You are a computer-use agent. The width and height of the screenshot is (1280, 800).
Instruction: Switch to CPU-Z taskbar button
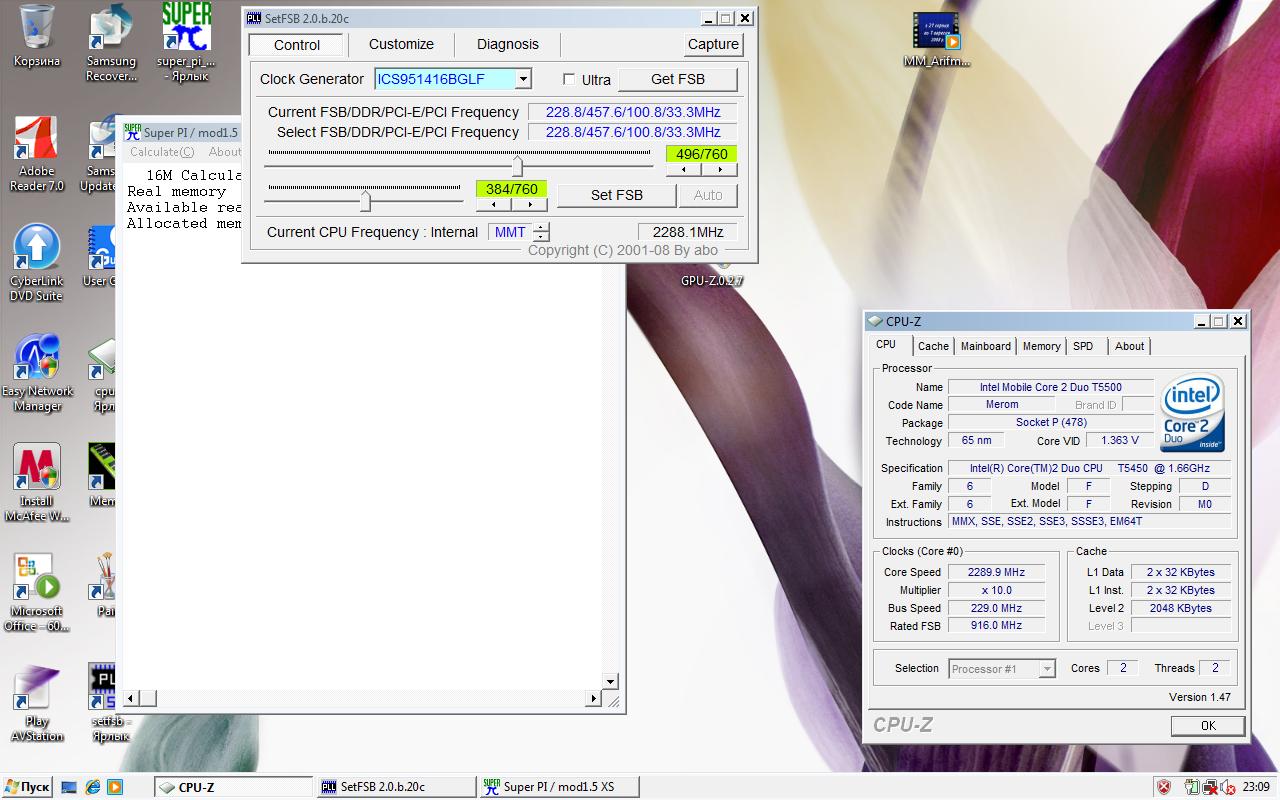point(234,787)
